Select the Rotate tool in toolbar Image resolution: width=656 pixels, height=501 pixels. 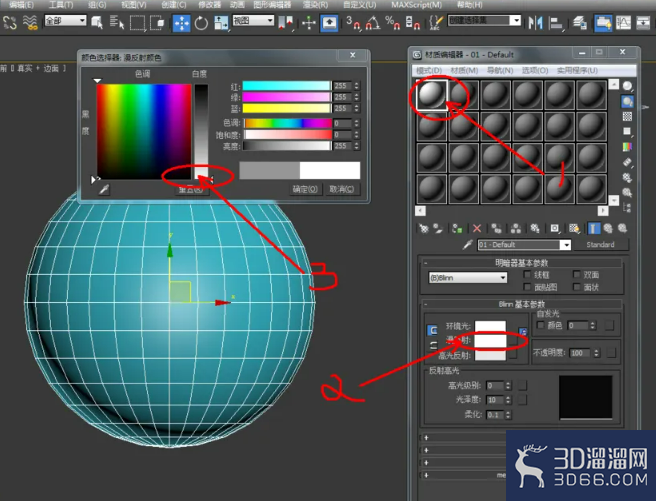[x=201, y=23]
